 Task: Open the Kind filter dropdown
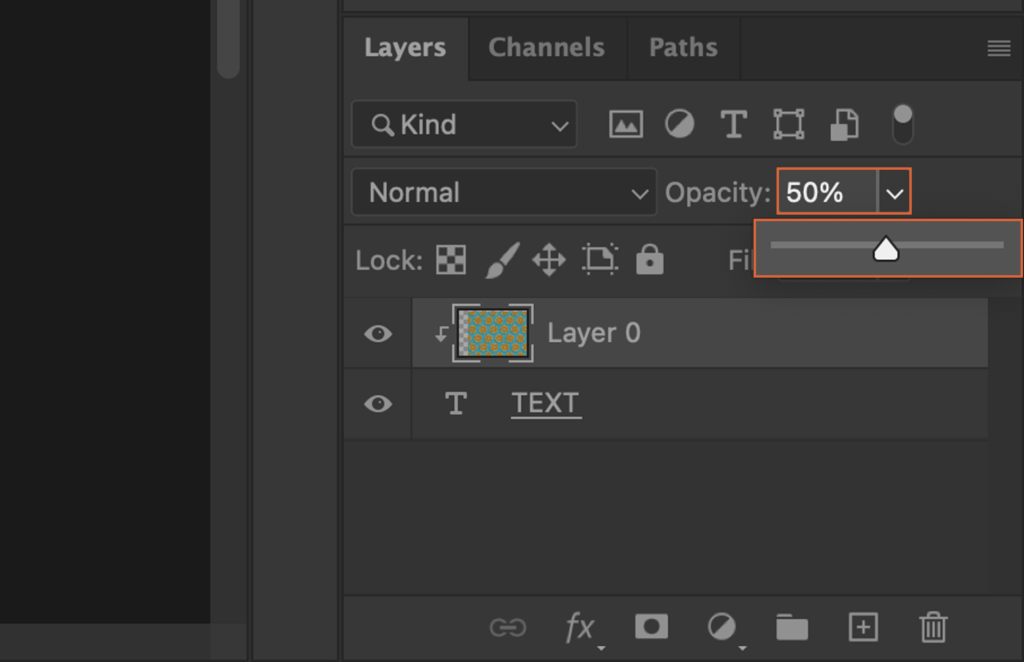[463, 124]
